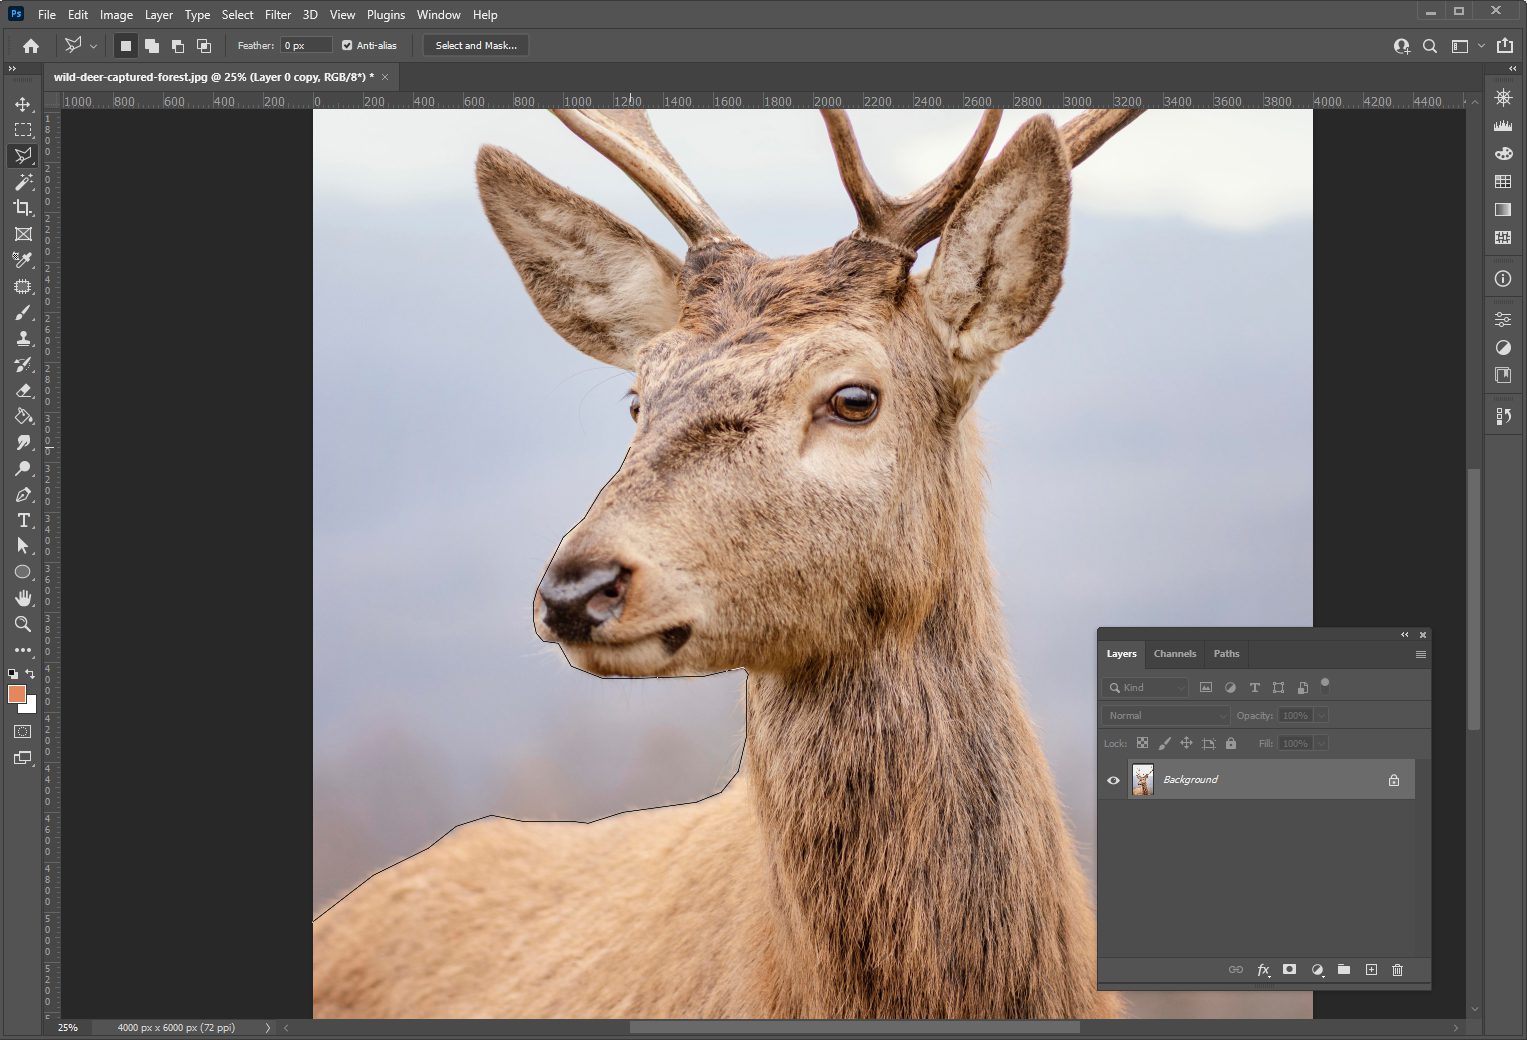Select the Move tool
Screen dimensions: 1527x1040
(x=23, y=104)
